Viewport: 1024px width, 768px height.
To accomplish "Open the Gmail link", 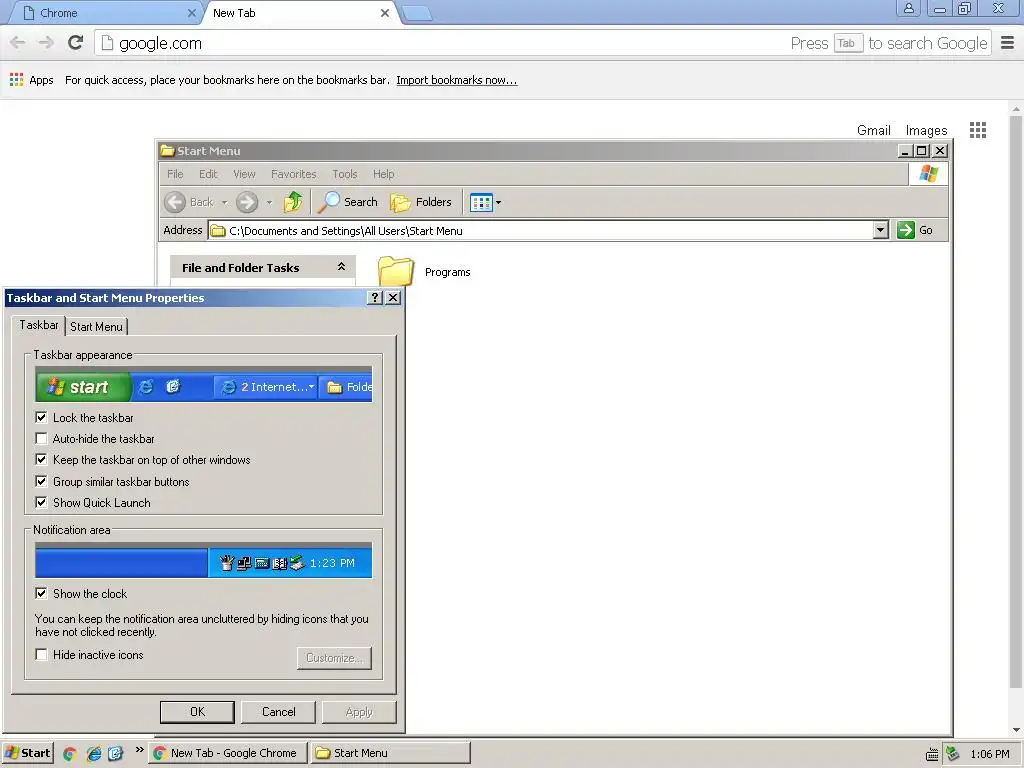I will [874, 130].
